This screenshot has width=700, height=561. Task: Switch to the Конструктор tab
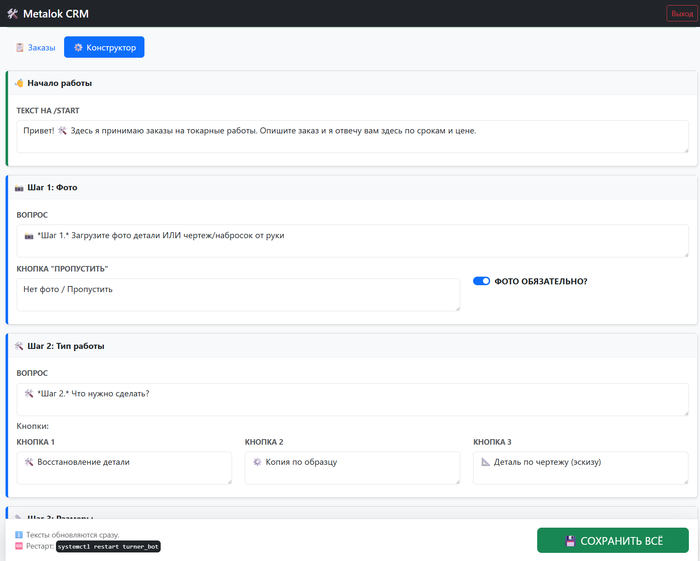[104, 47]
